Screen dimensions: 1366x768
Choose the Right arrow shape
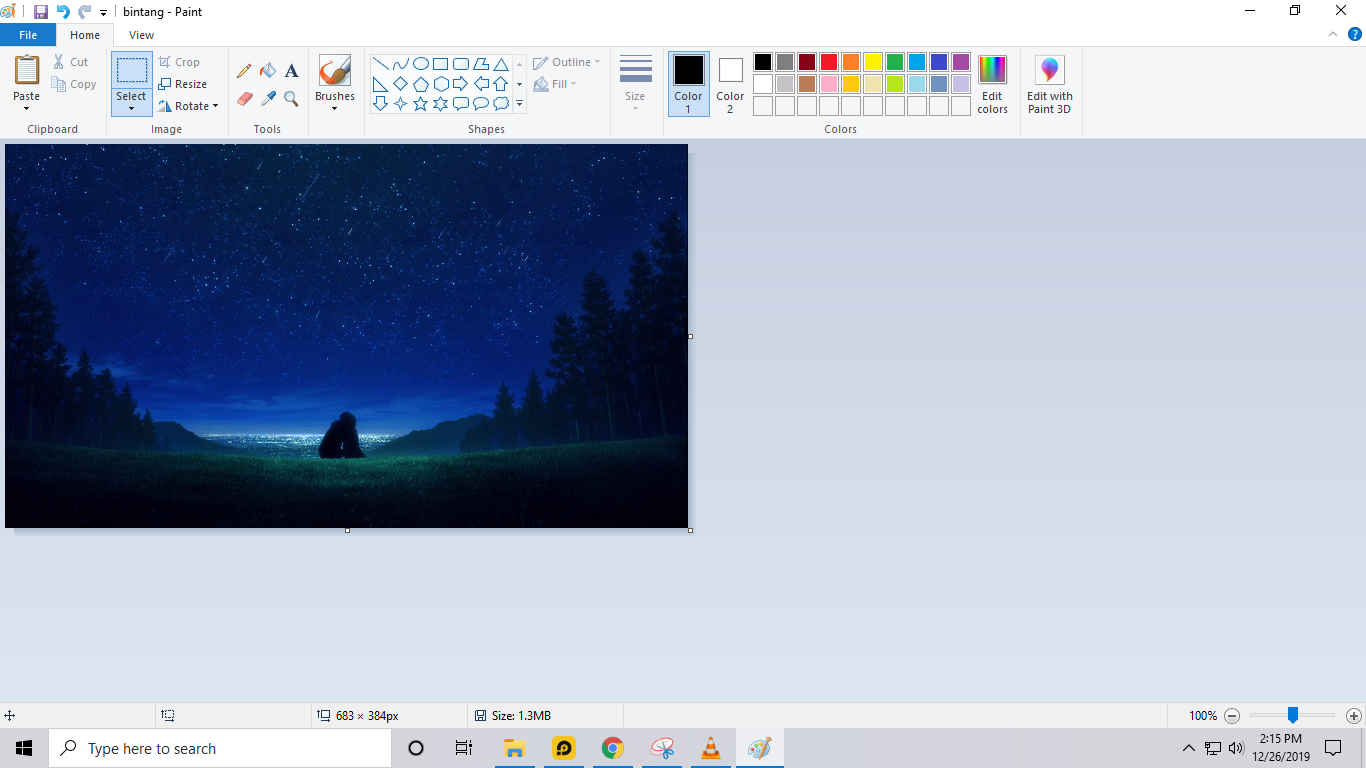[460, 84]
